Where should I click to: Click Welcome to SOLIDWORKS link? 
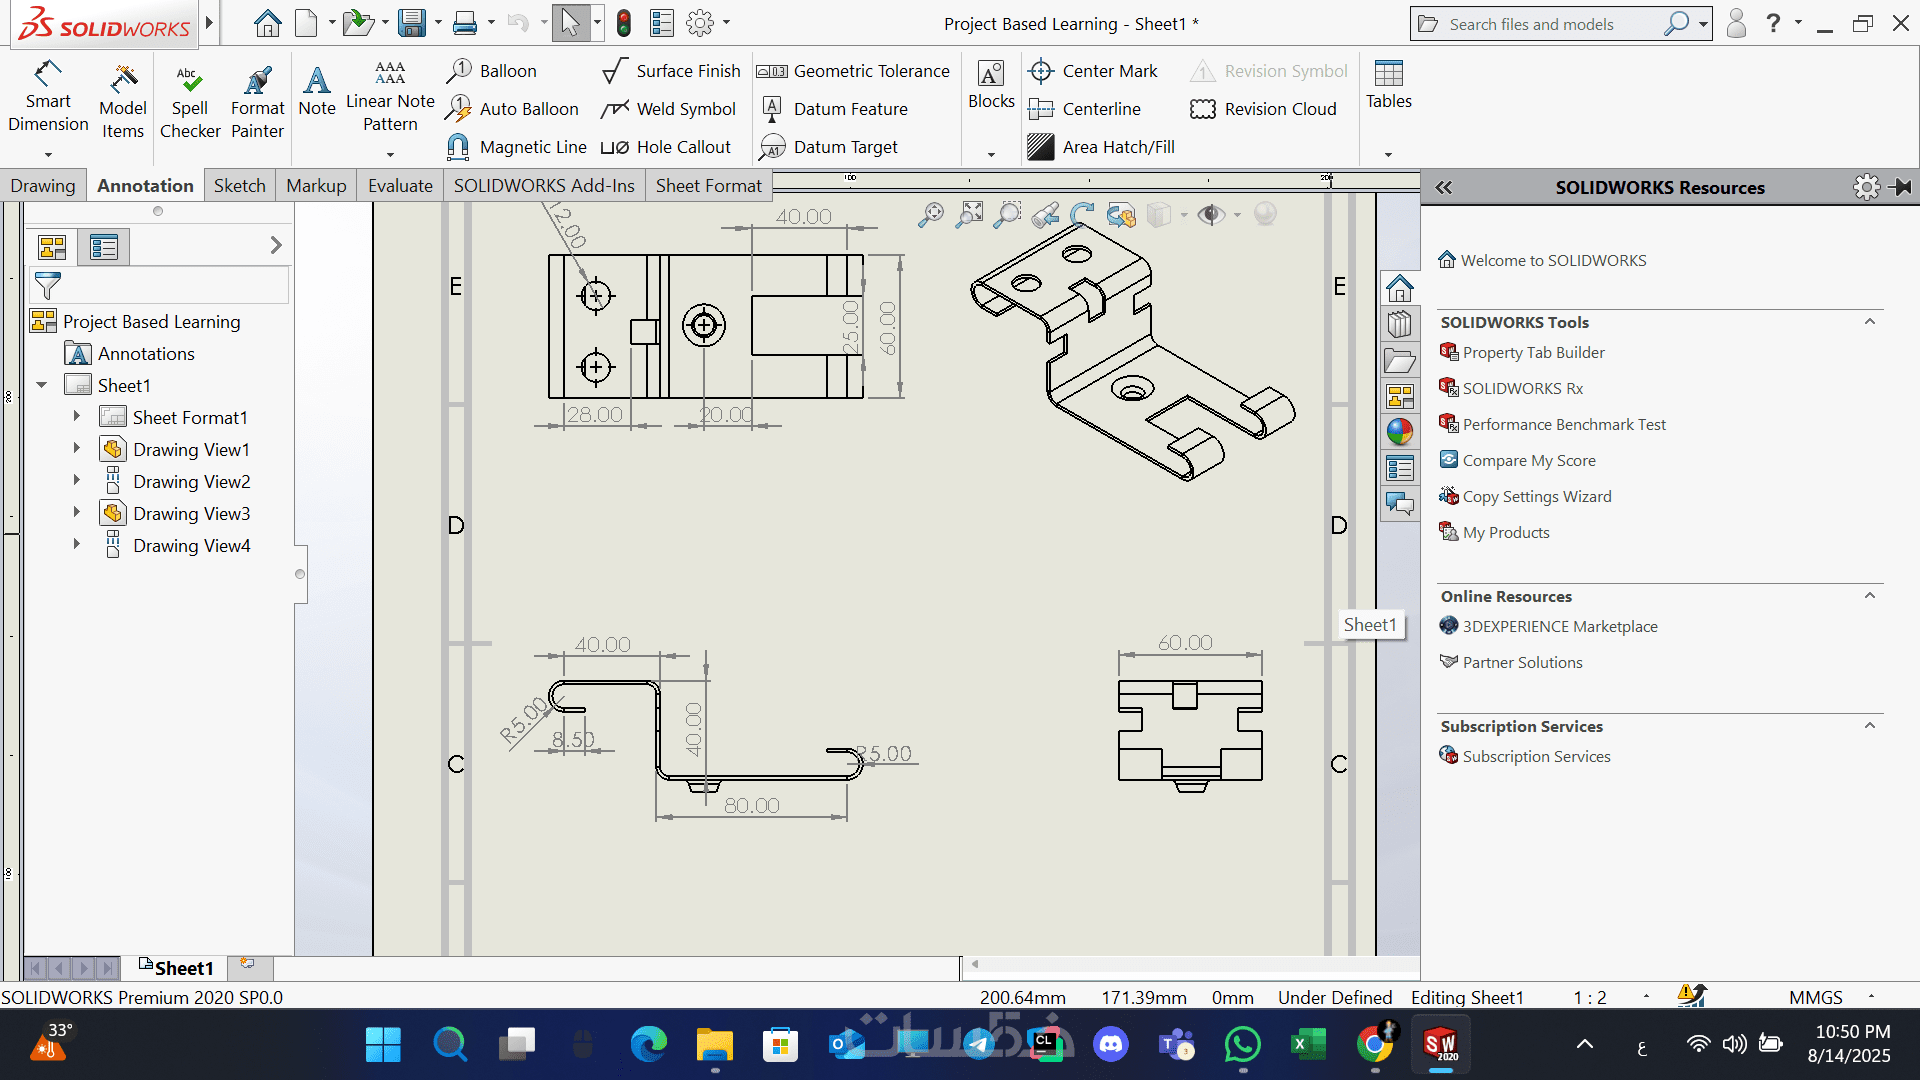1553,261
